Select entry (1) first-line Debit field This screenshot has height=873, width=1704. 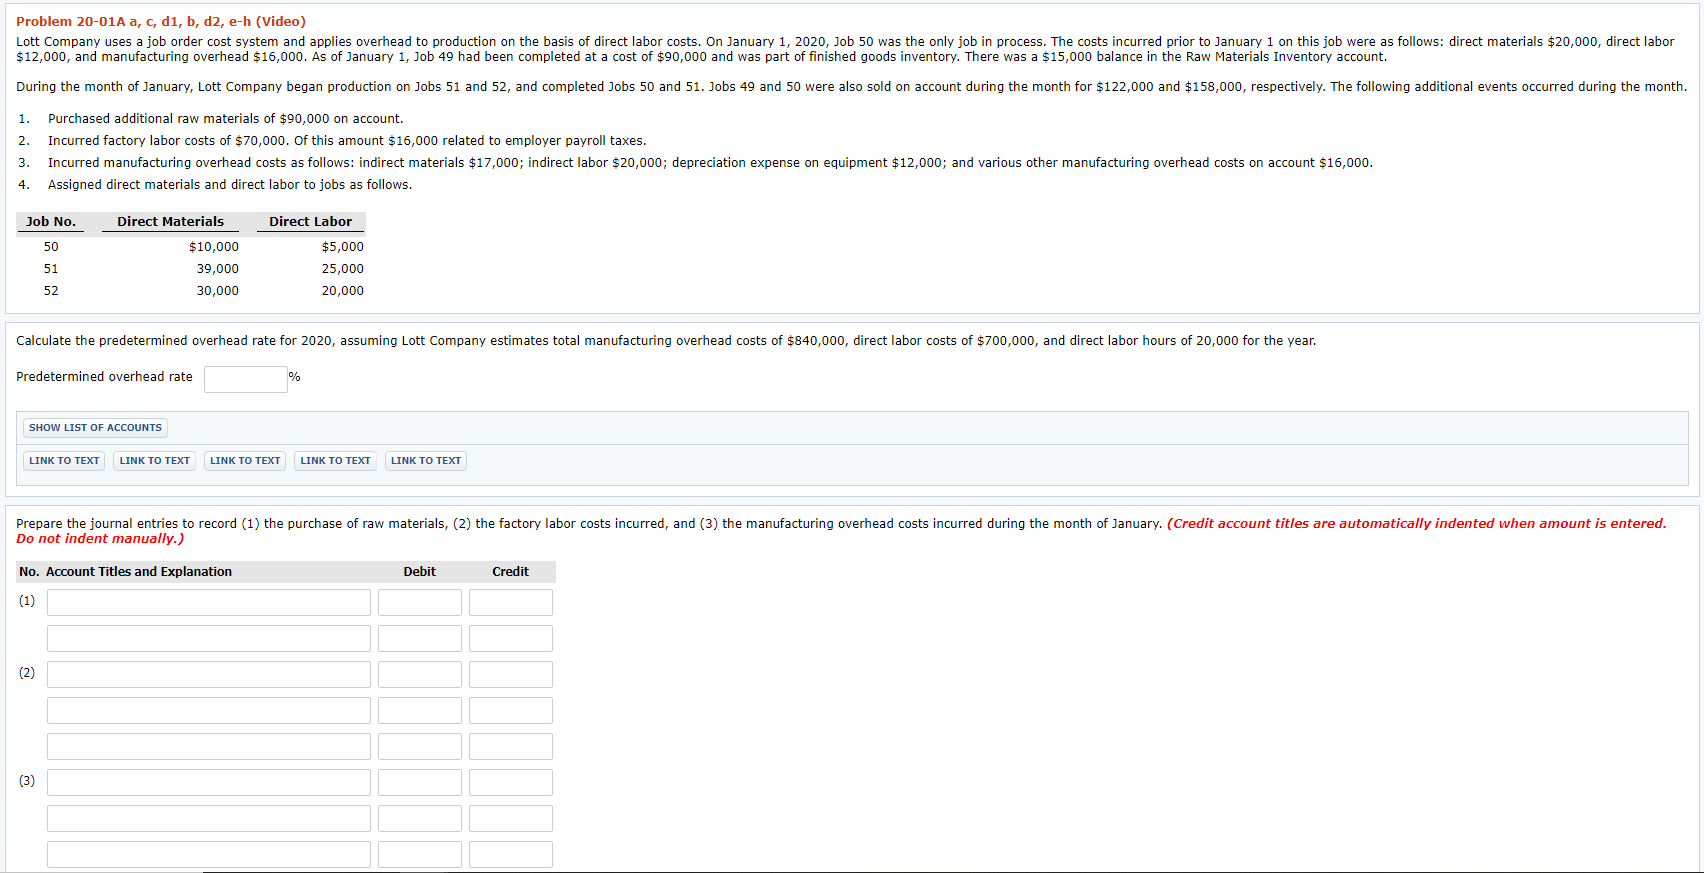click(420, 602)
